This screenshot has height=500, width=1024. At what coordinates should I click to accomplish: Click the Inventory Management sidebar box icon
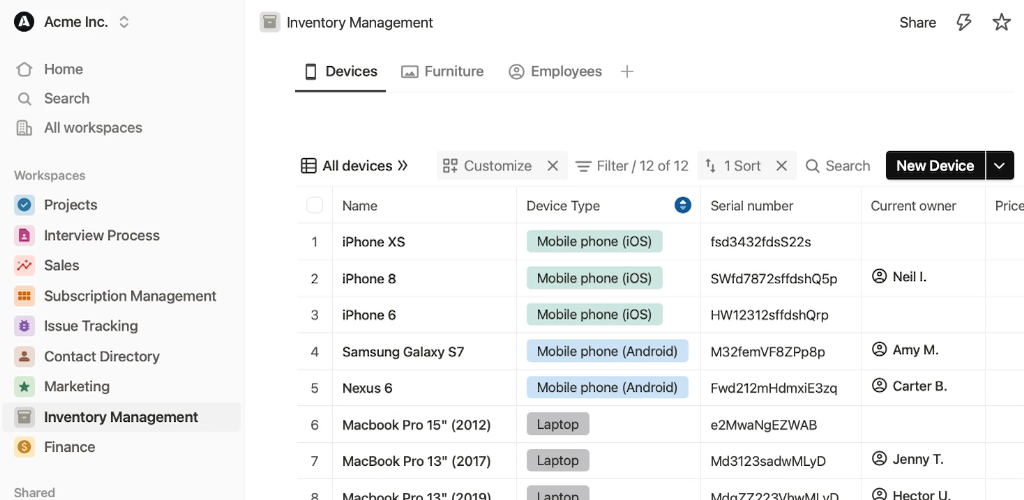24,417
